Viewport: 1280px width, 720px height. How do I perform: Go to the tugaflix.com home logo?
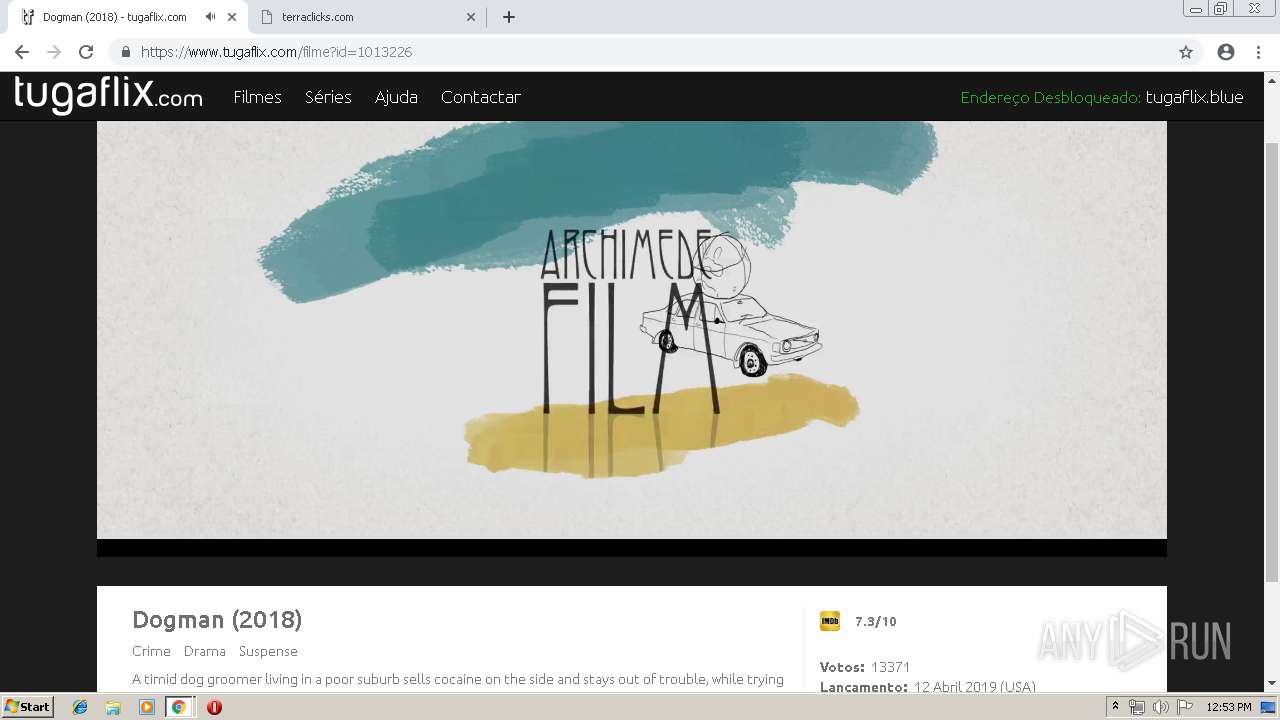(x=108, y=95)
